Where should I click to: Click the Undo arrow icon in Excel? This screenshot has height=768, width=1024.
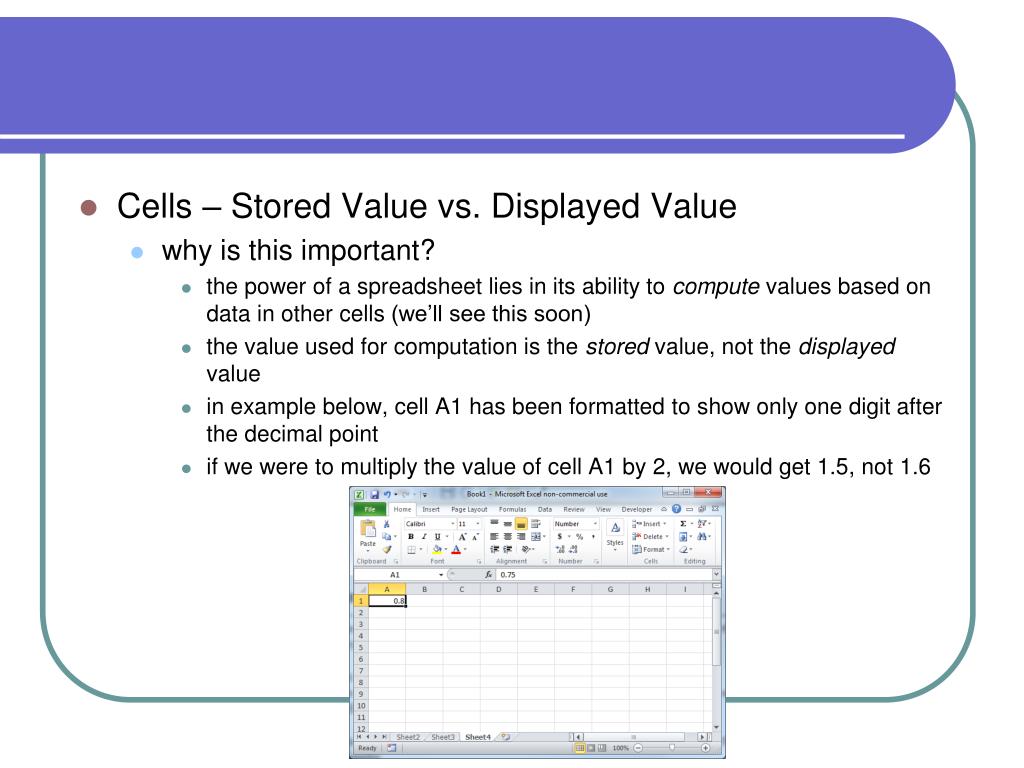(387, 494)
